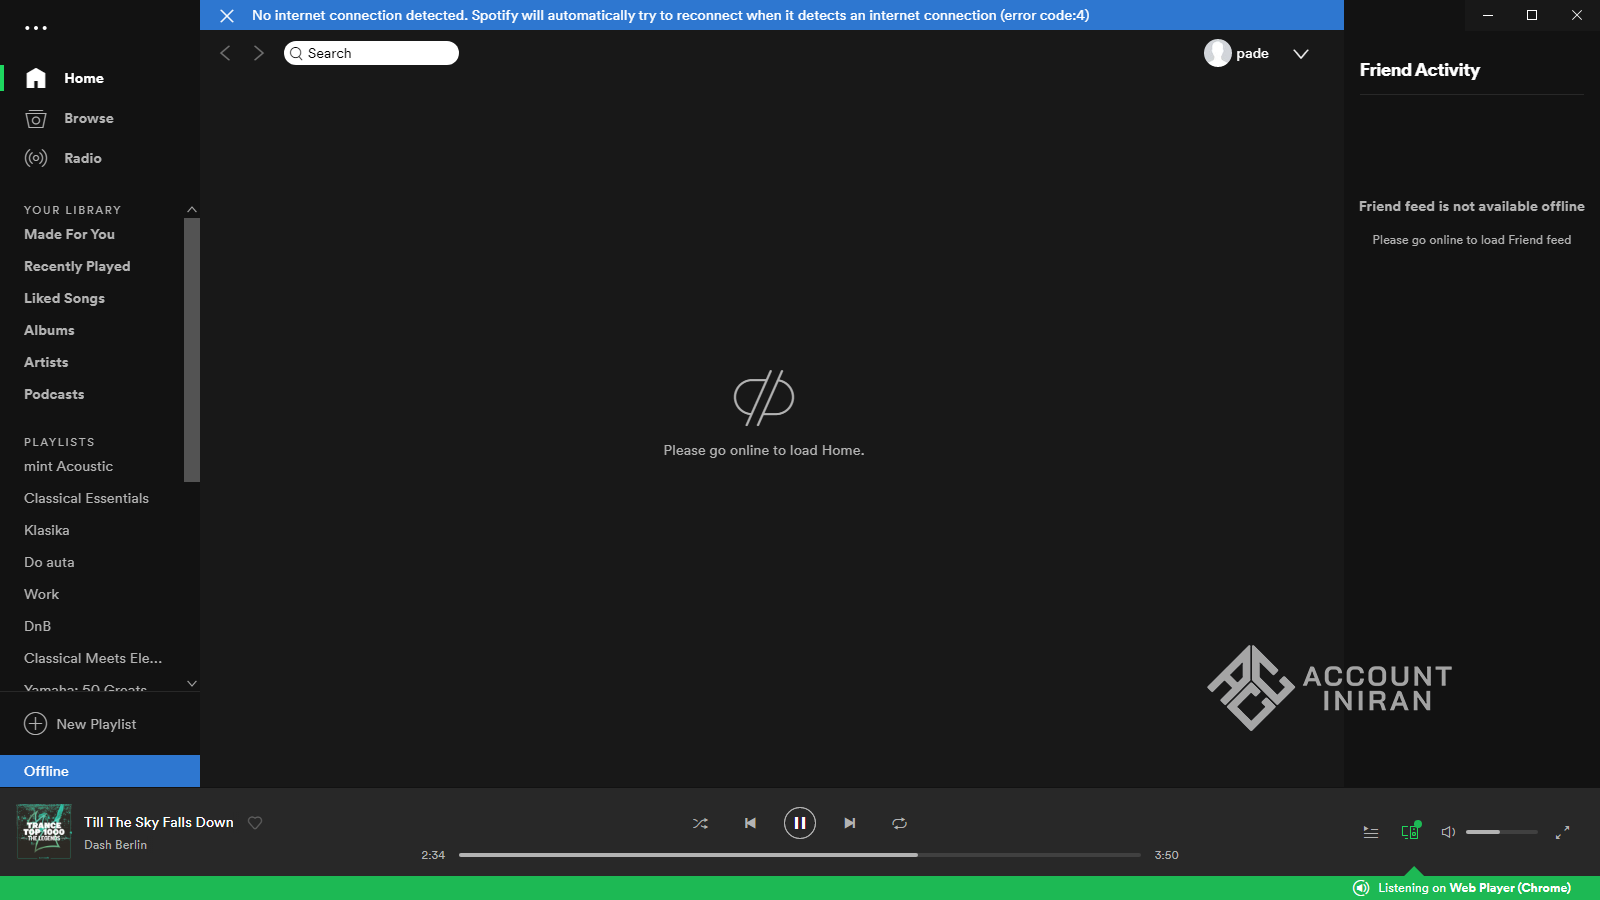Enter full screen mode
1600x900 pixels.
[1563, 832]
